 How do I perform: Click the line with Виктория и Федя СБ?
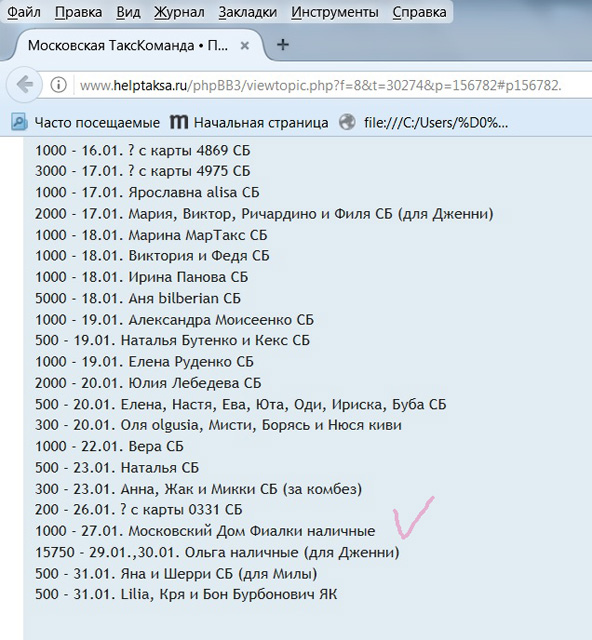point(152,256)
